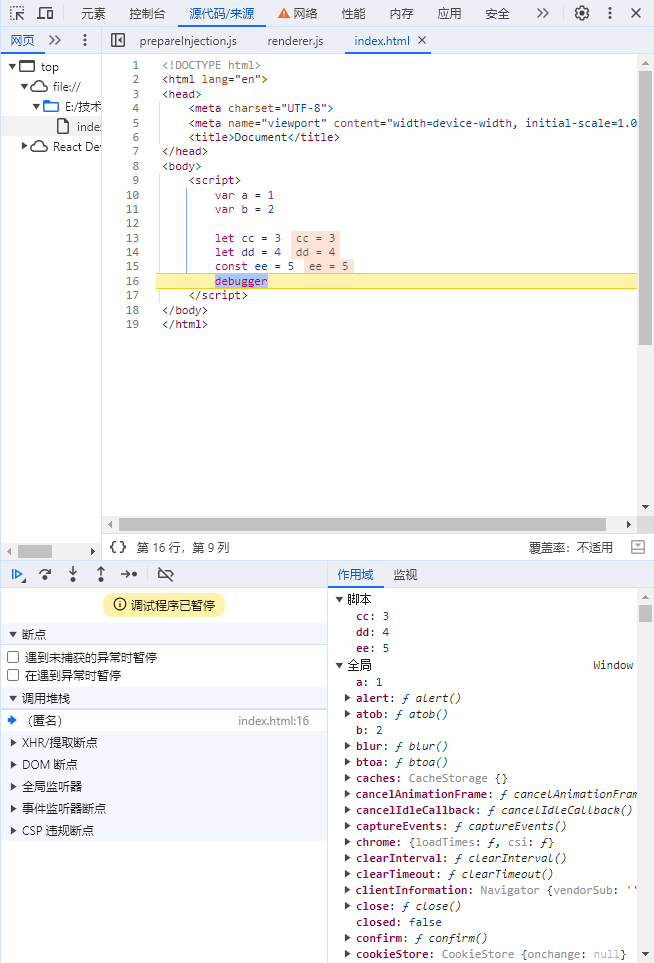Enable pause on uncaught exceptions checkbox

[13, 657]
